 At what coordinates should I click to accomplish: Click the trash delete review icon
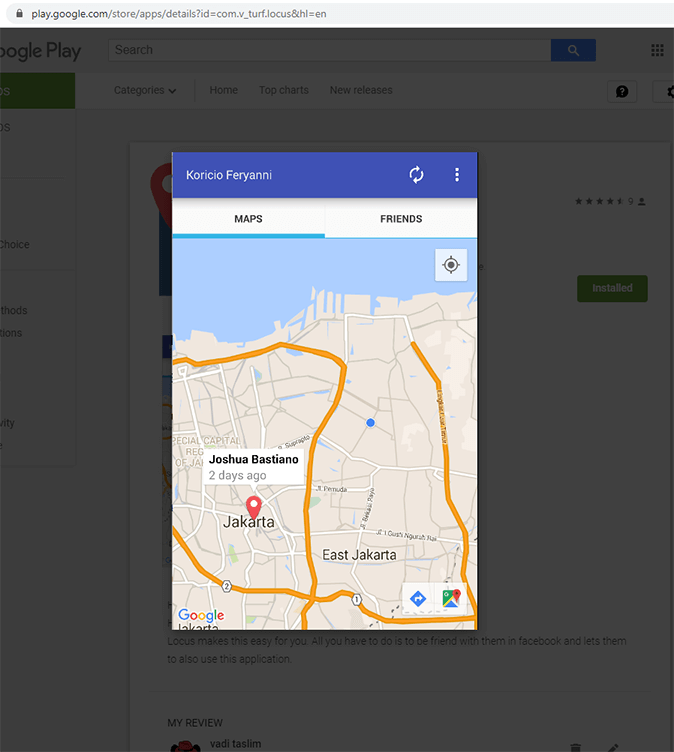pyautogui.click(x=576, y=748)
